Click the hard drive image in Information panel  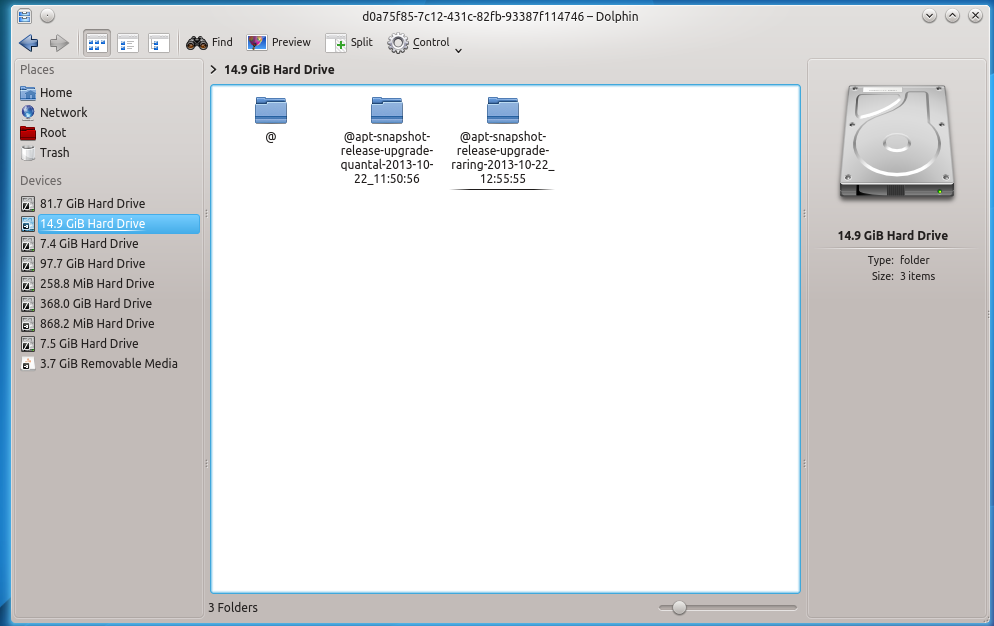pos(897,144)
